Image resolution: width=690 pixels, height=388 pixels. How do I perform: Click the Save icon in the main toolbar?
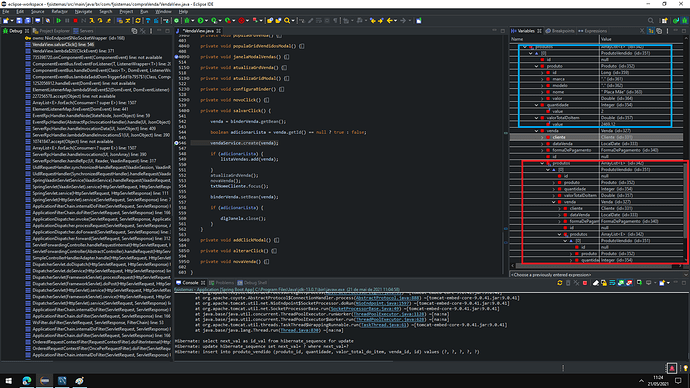(19, 21)
